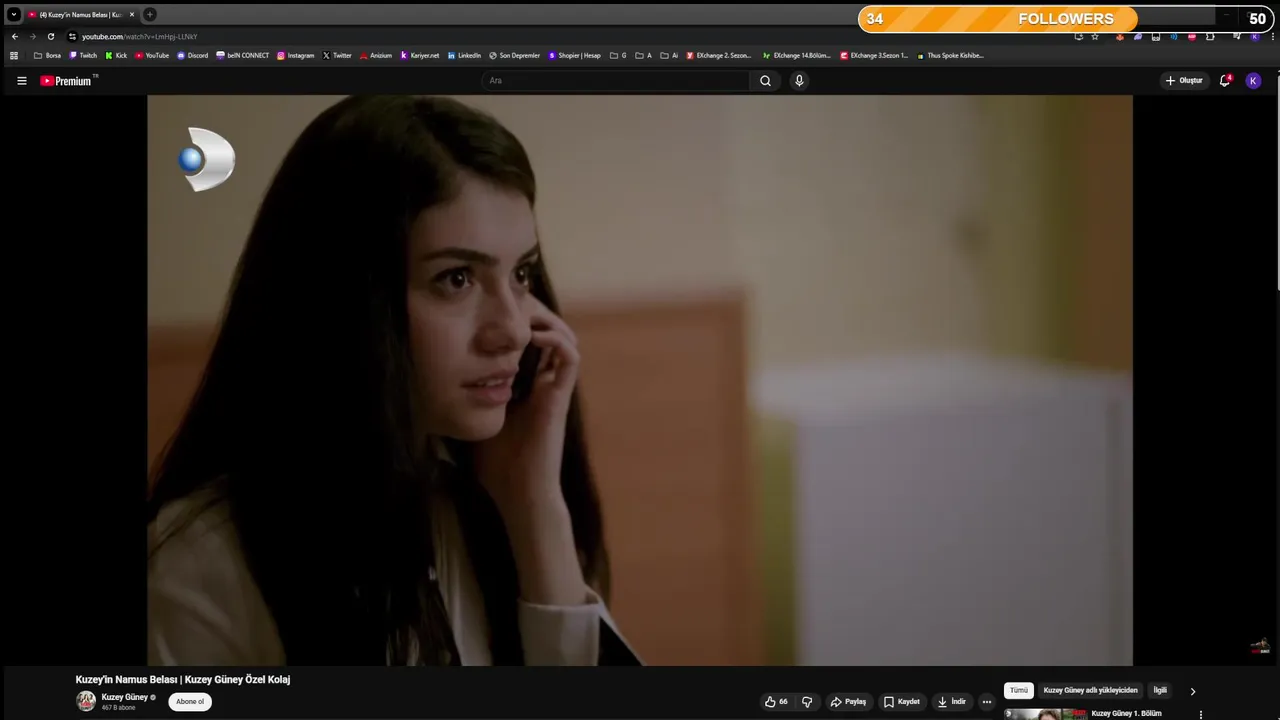Save the video with Kaydet
The image size is (1280, 720).
(902, 702)
